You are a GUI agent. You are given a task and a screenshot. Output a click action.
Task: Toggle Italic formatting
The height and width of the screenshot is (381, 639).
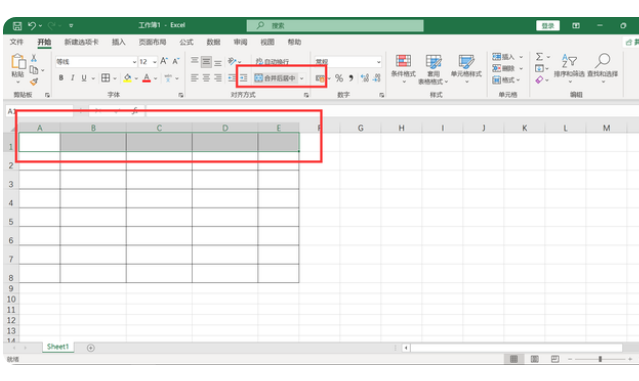coord(73,78)
